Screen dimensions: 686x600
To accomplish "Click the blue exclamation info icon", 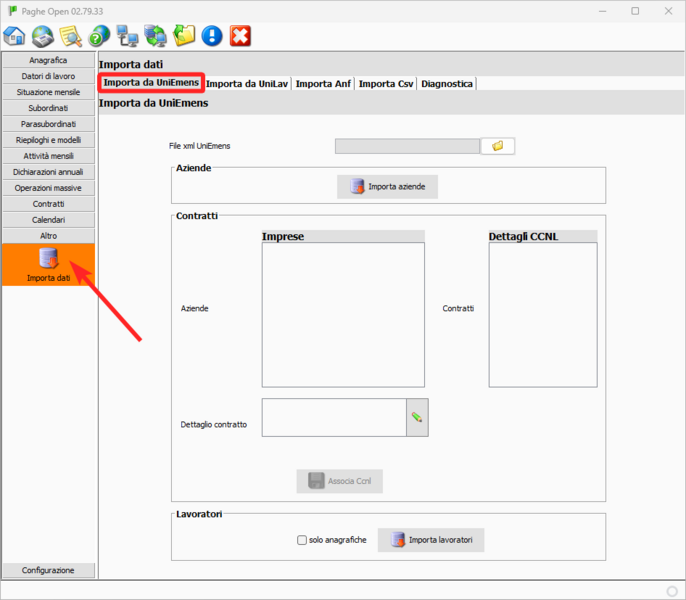I will pos(212,36).
